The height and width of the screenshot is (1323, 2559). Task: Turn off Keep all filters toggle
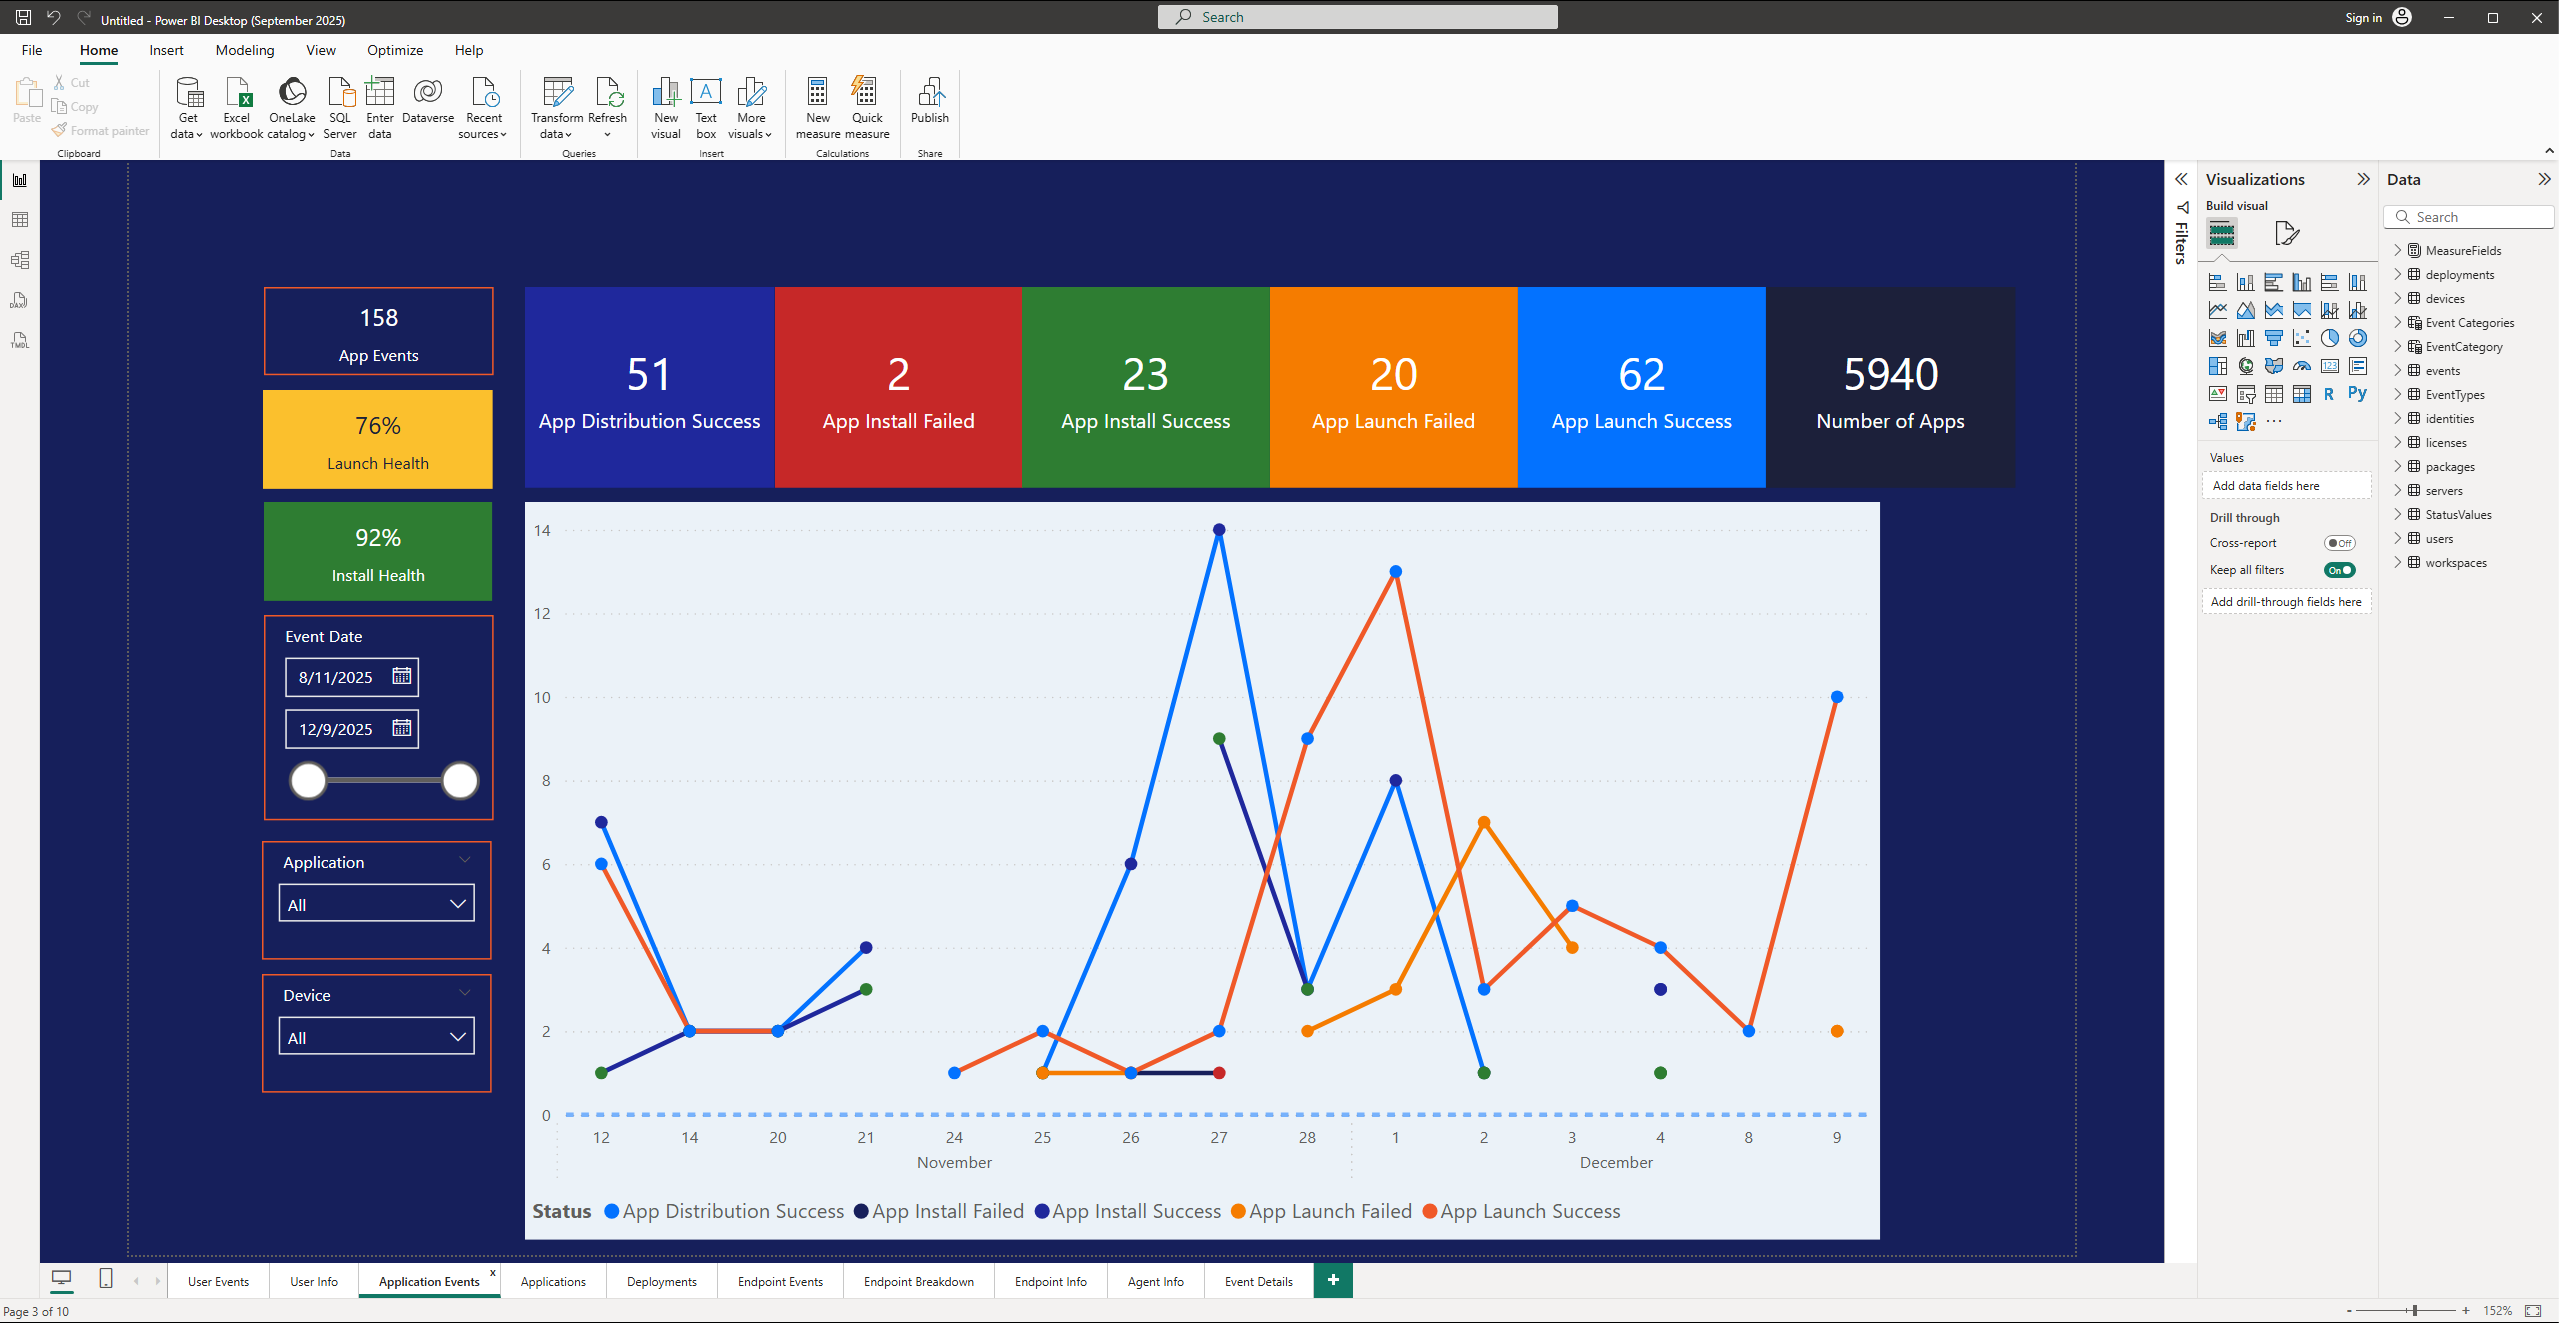[x=2339, y=570]
